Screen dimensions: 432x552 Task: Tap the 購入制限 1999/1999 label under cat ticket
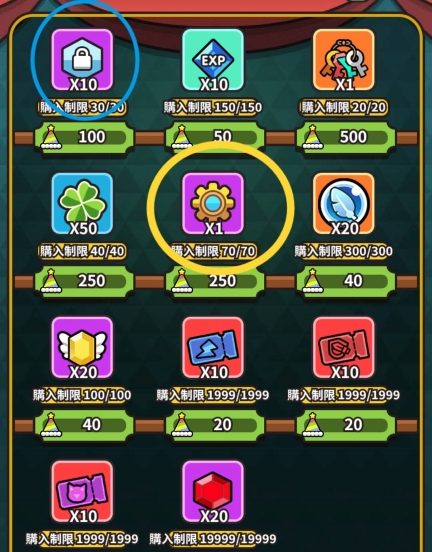click(x=82, y=539)
